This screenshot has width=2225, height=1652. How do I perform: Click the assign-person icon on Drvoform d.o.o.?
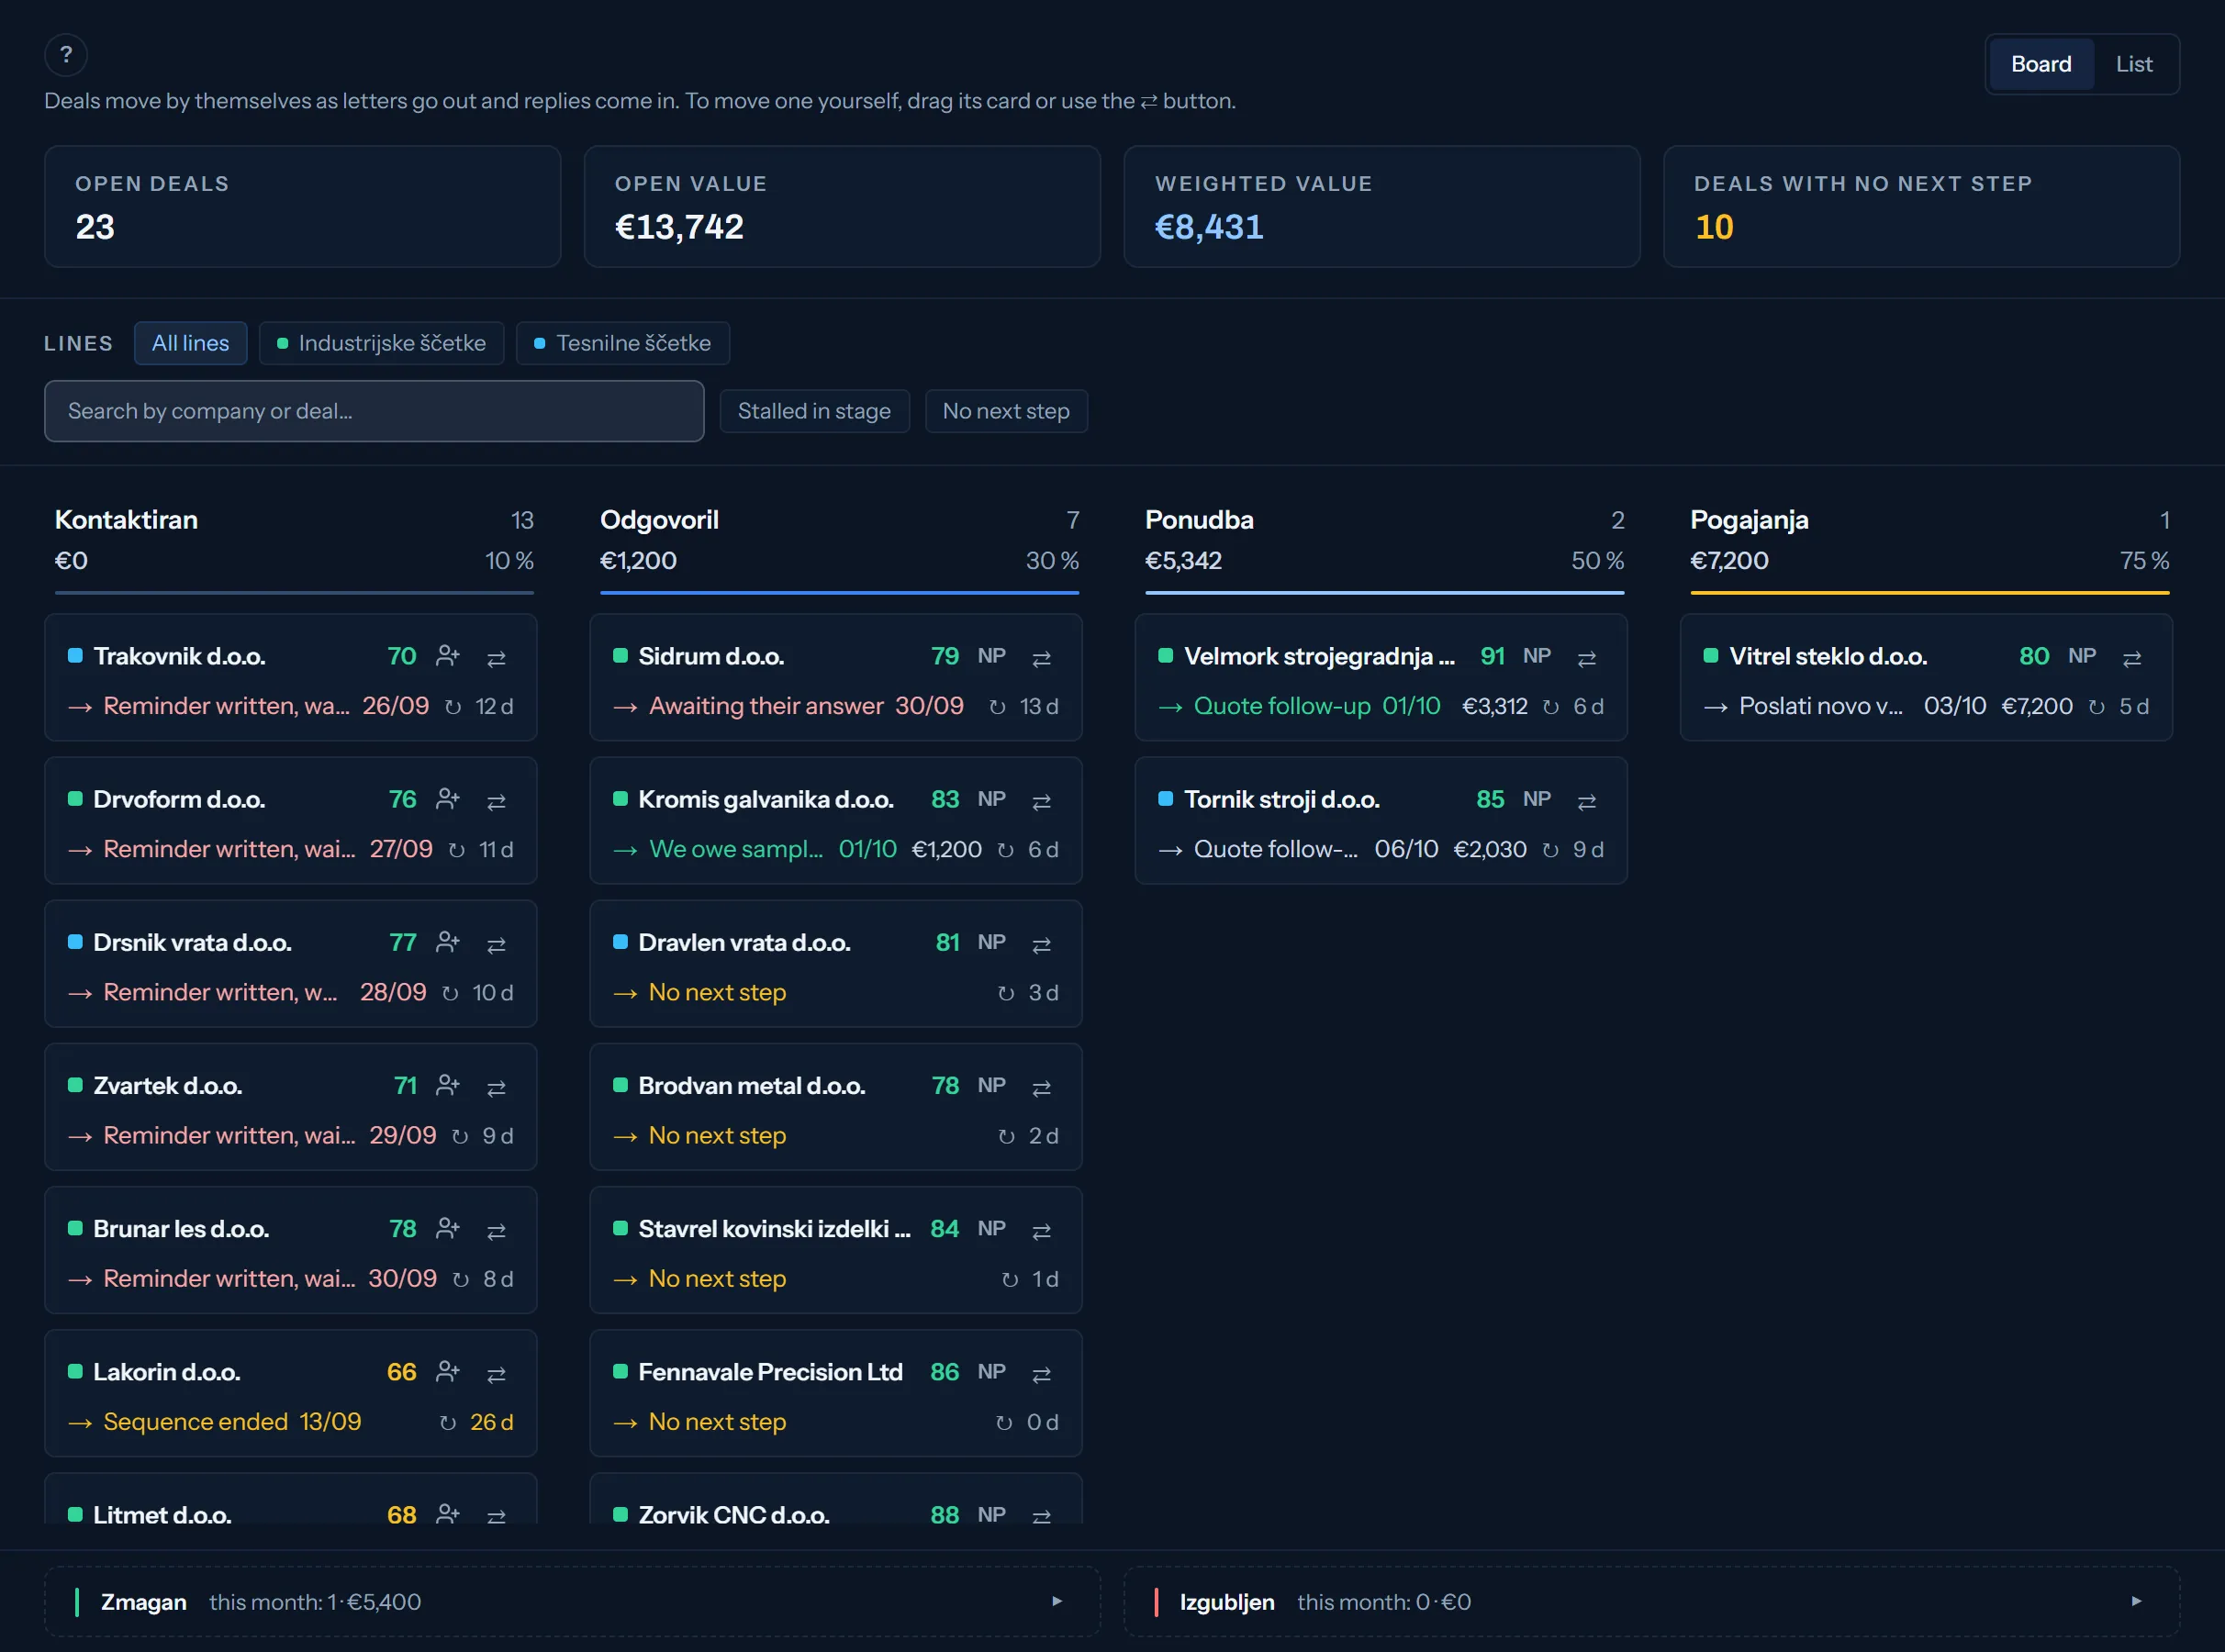(448, 799)
